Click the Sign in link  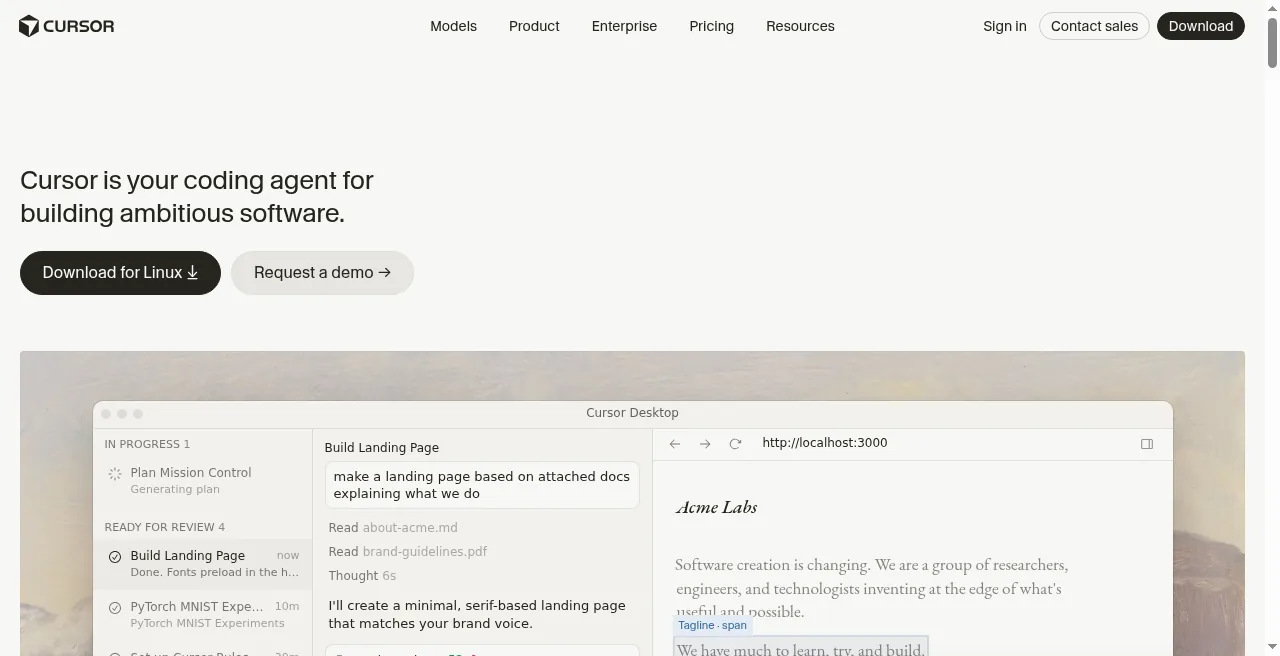[1004, 26]
